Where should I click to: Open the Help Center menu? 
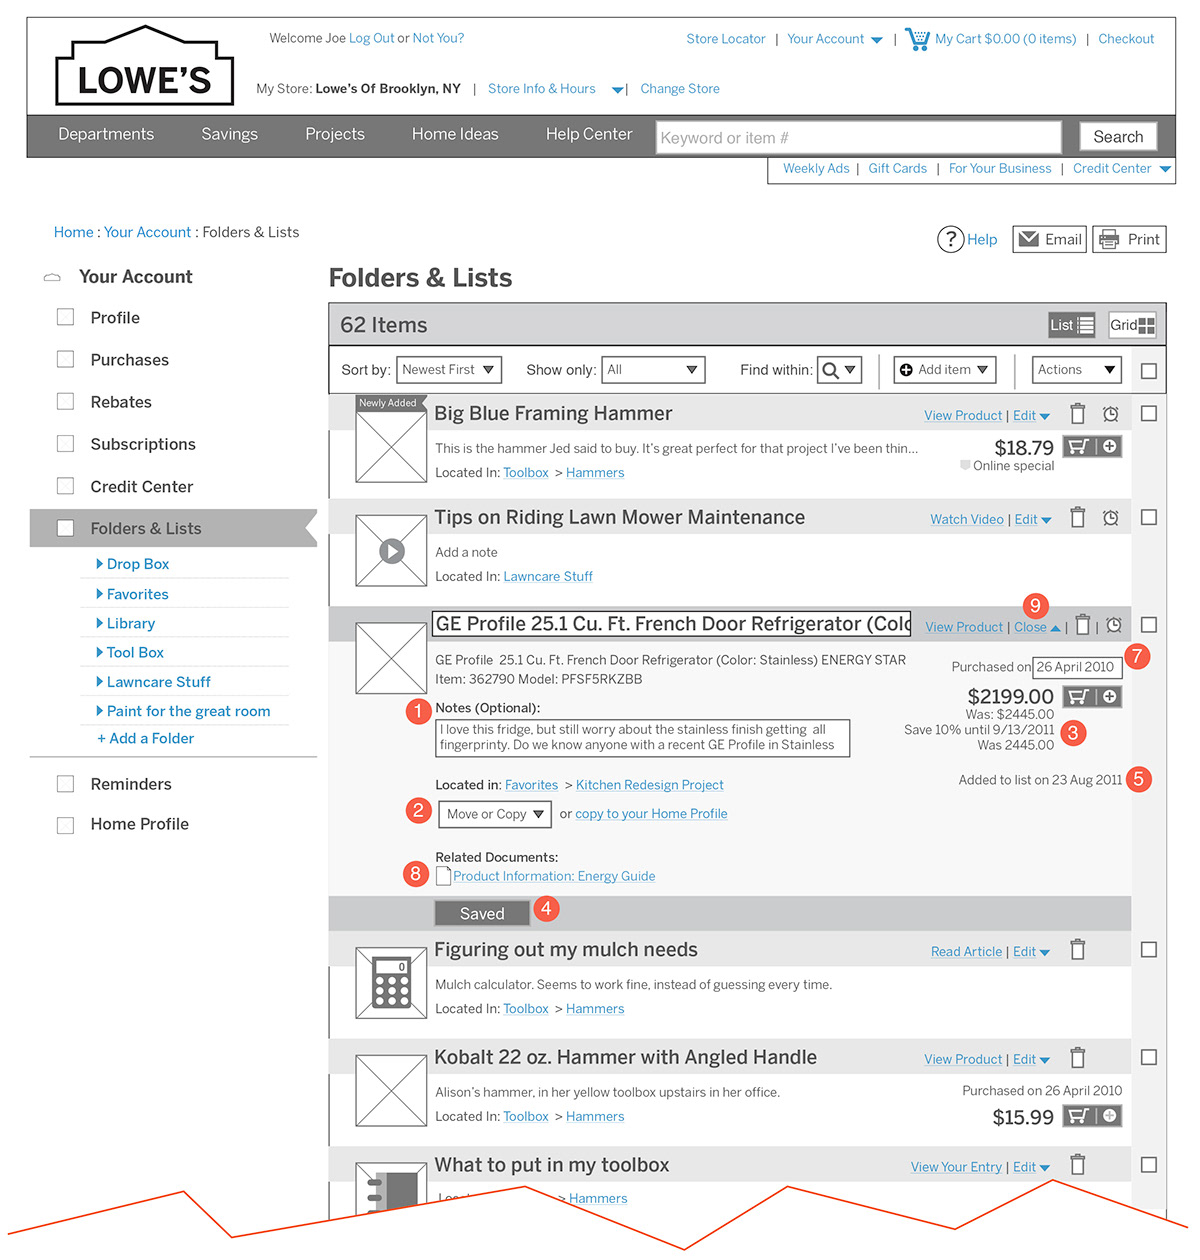pos(589,134)
